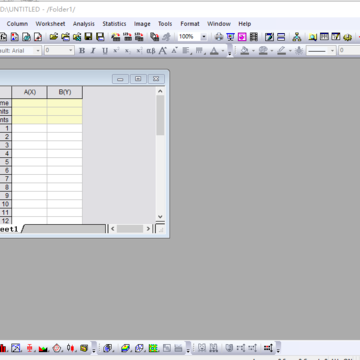Select the B(Y) column header
Image resolution: width=360 pixels, height=360 pixels.
click(x=65, y=92)
